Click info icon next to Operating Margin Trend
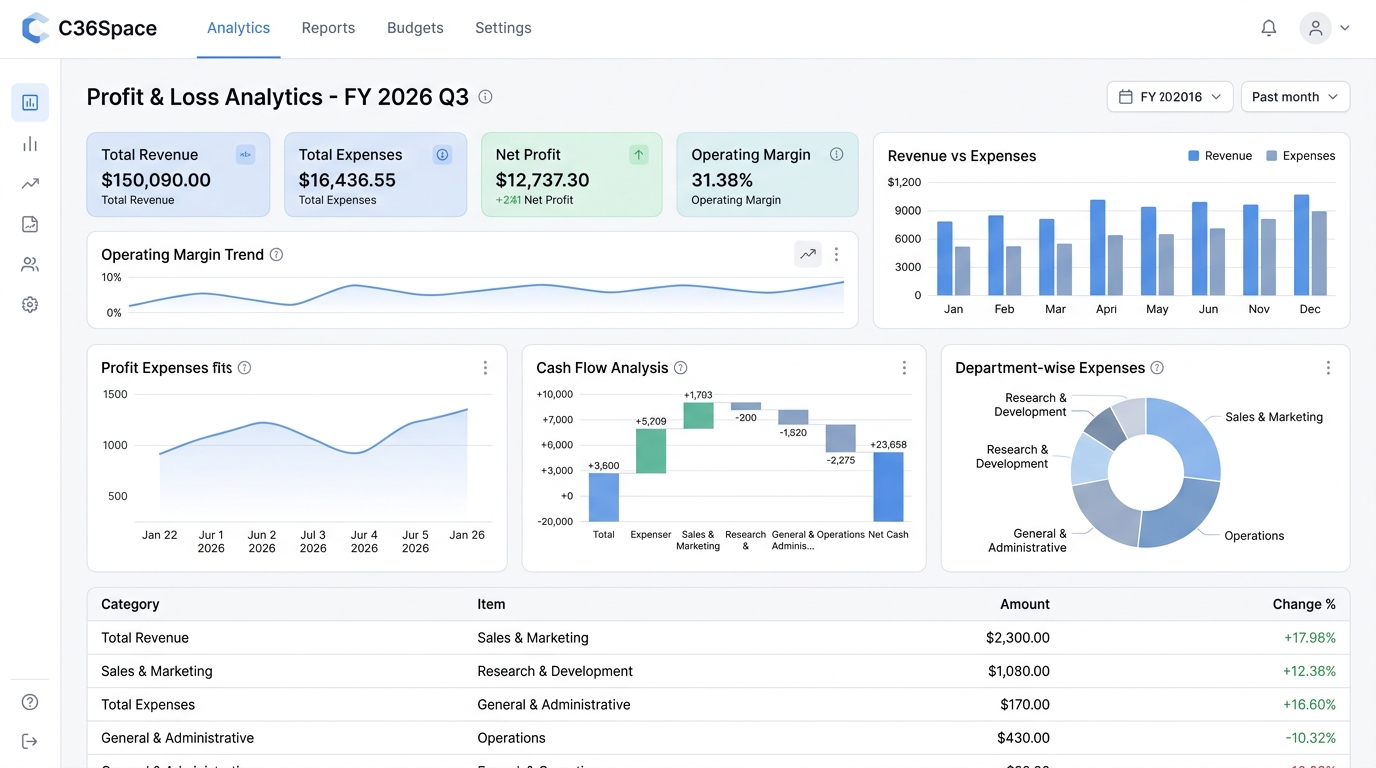Viewport: 1376px width, 768px height. (276, 255)
